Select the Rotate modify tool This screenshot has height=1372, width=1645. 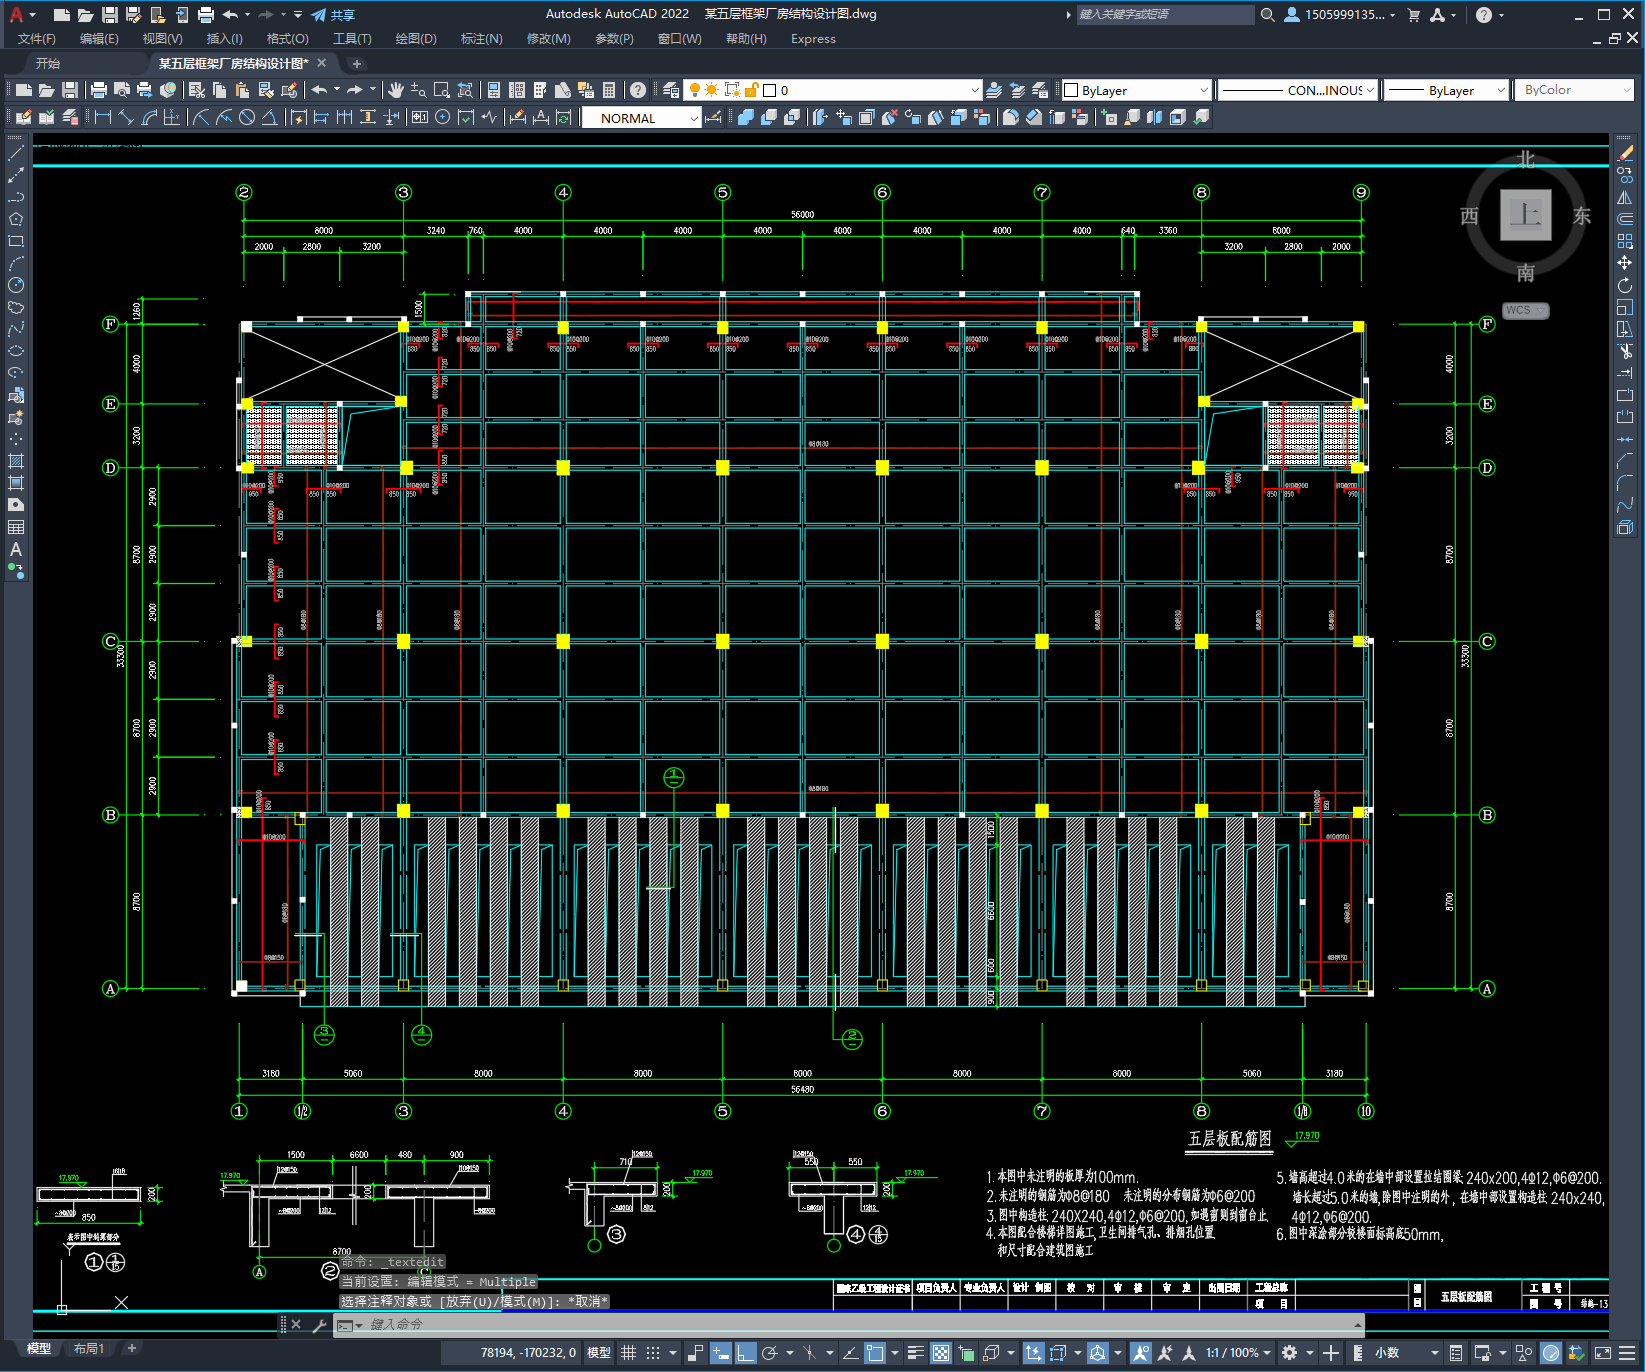tap(1625, 285)
